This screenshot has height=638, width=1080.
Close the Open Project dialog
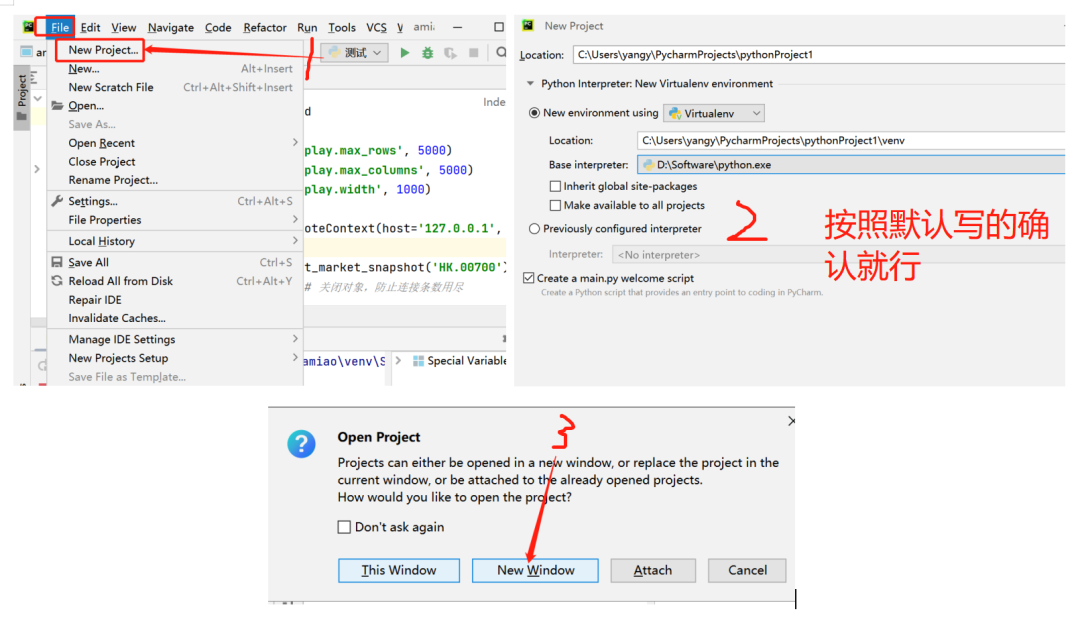point(791,421)
